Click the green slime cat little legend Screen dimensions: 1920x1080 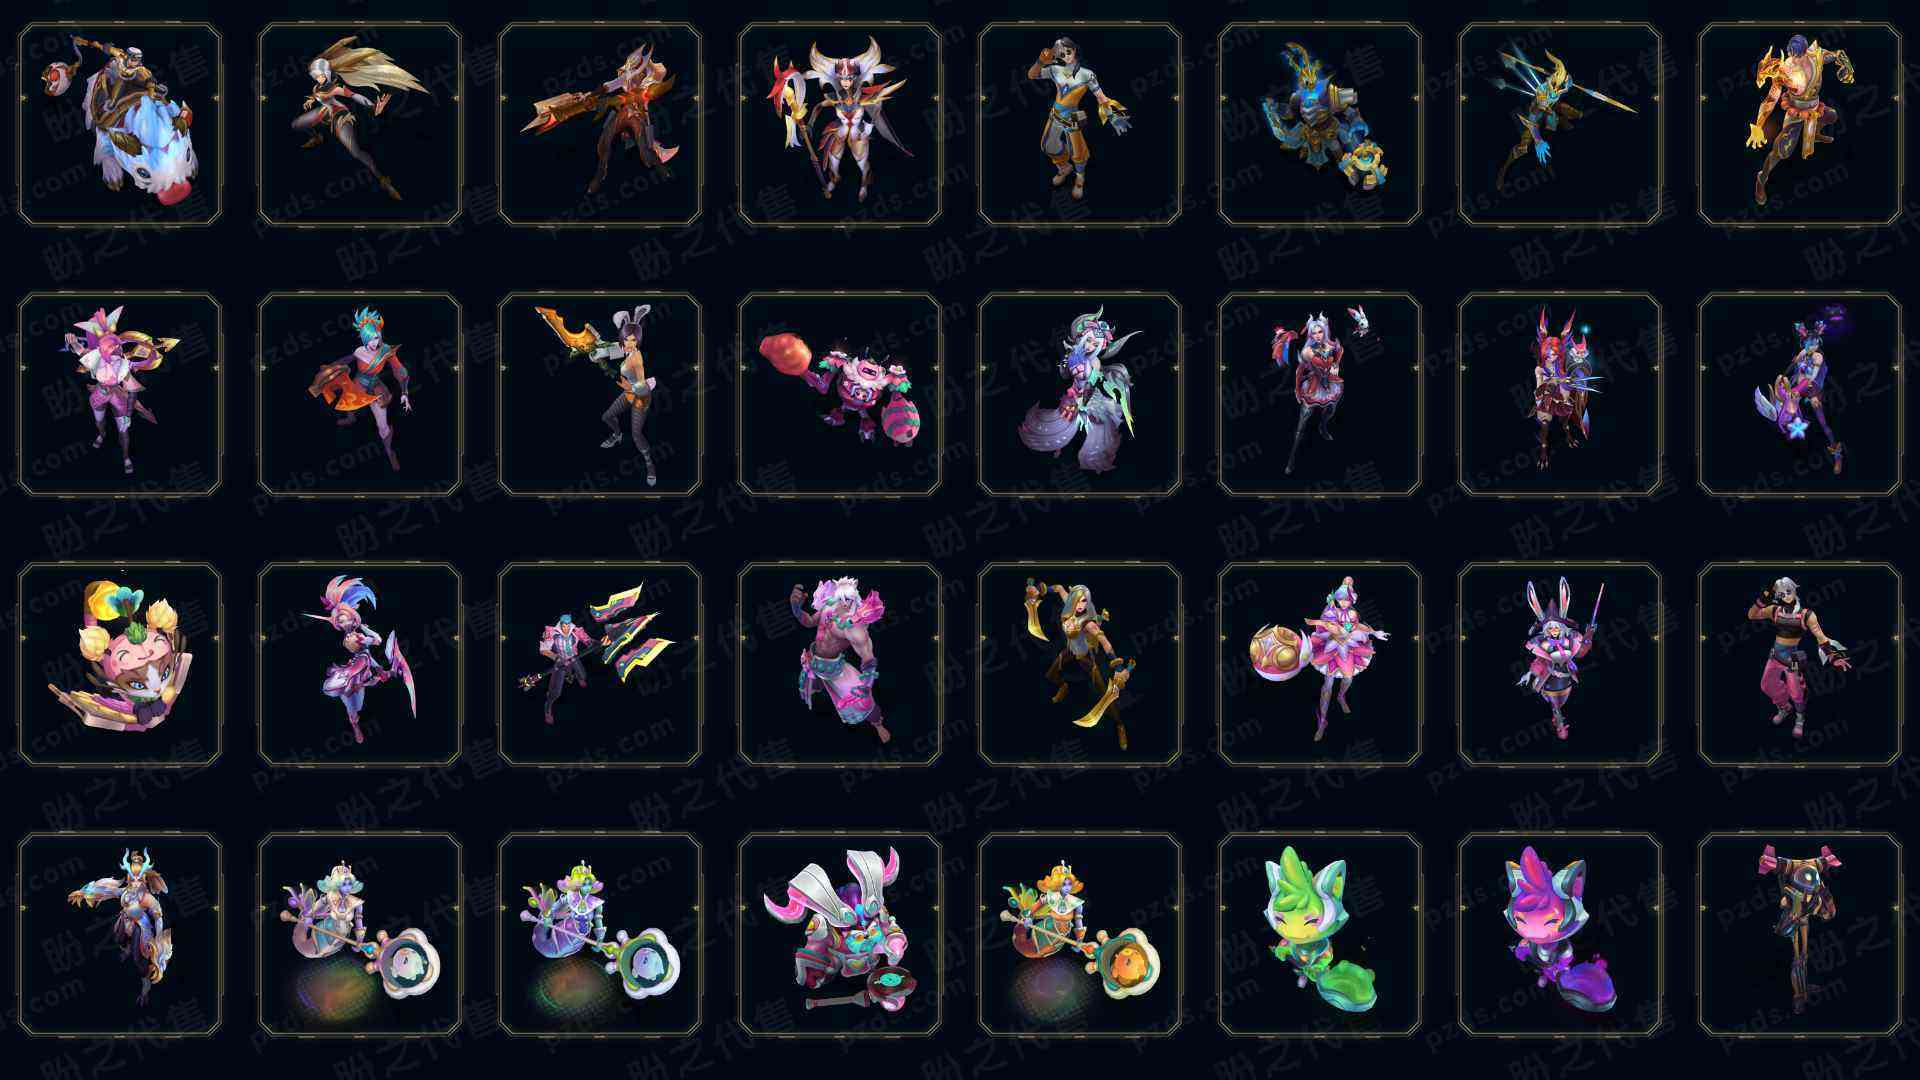pos(1320,934)
